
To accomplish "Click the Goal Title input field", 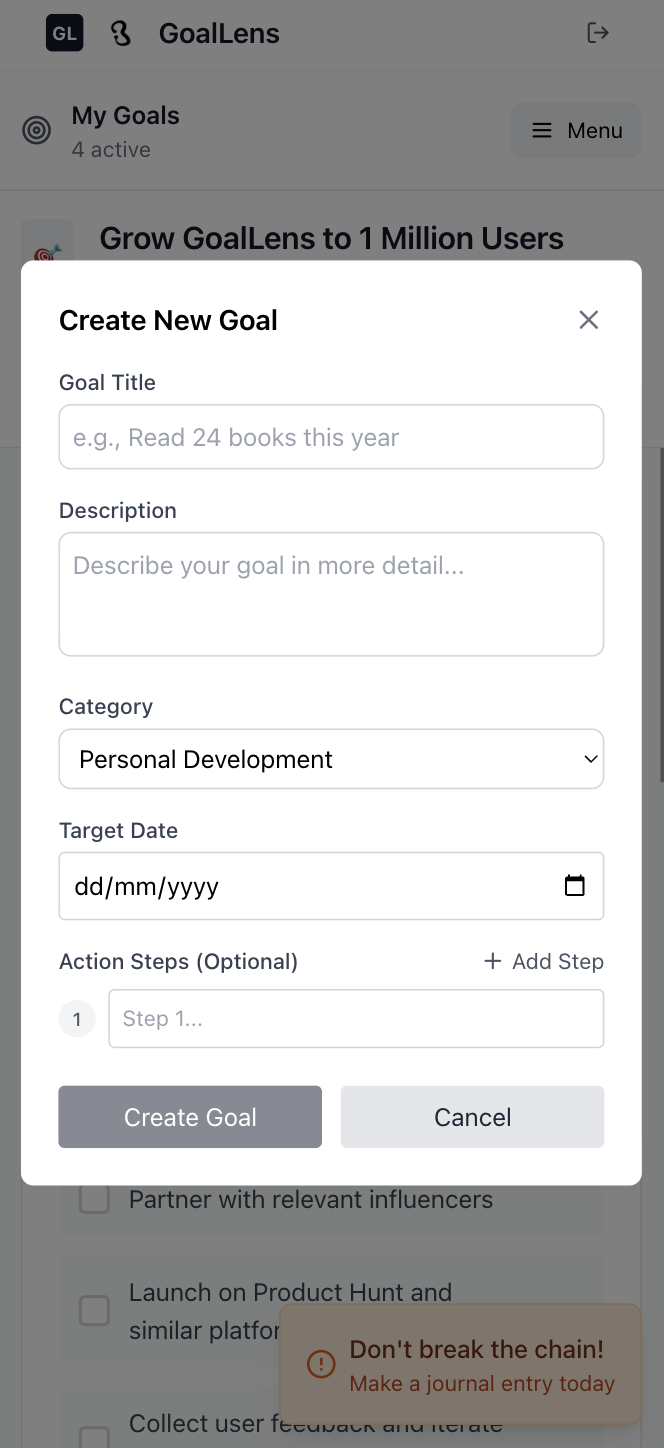I will pos(331,437).
